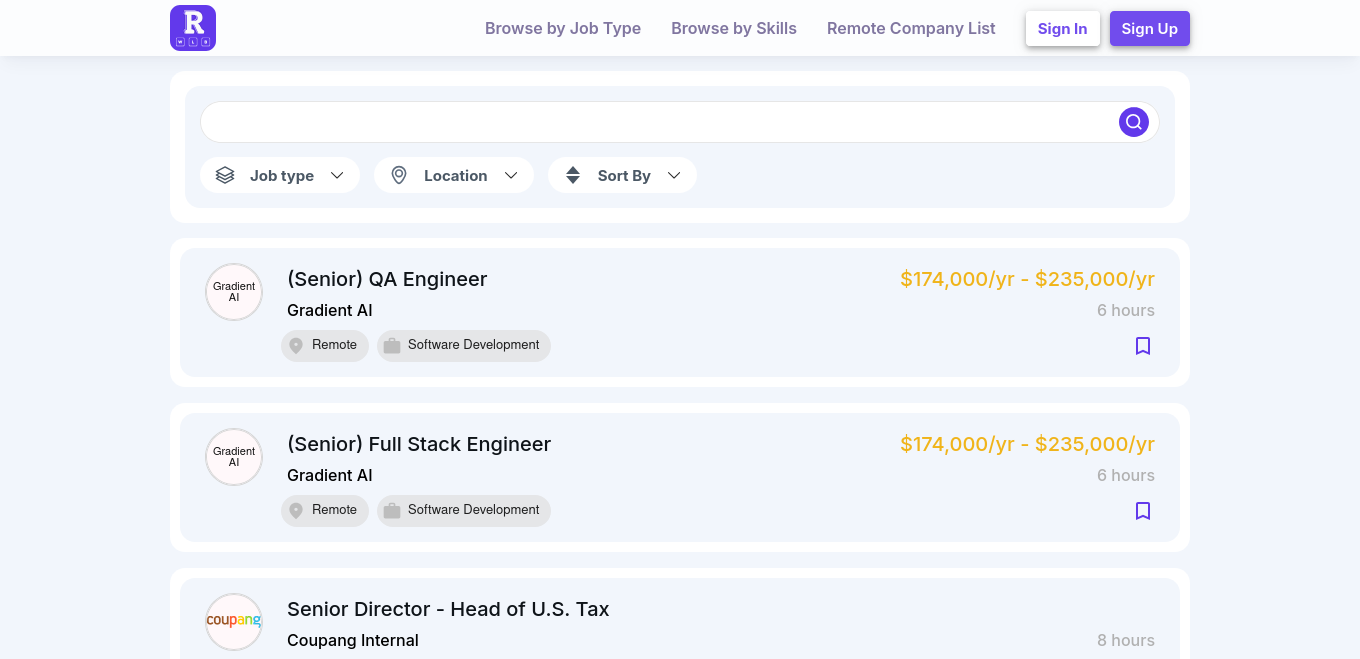The height and width of the screenshot is (659, 1360).
Task: Click the layers icon beside Job type
Action: coord(225,175)
